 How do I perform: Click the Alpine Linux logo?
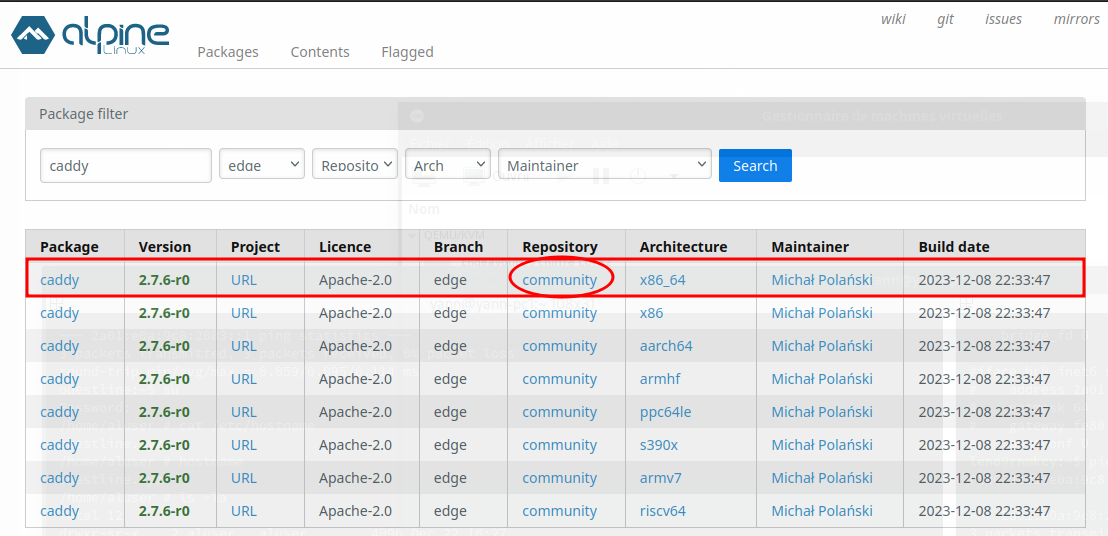(x=90, y=35)
